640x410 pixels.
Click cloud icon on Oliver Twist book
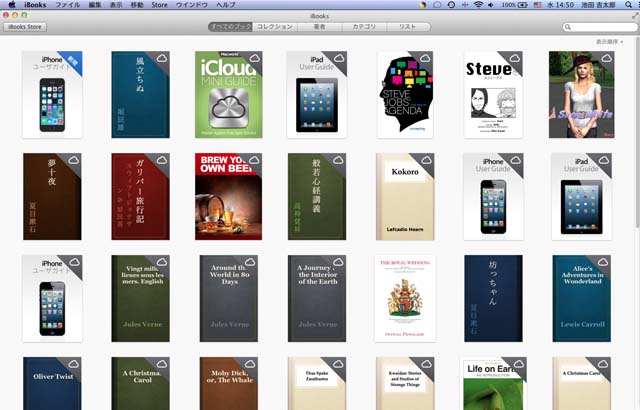tap(73, 364)
